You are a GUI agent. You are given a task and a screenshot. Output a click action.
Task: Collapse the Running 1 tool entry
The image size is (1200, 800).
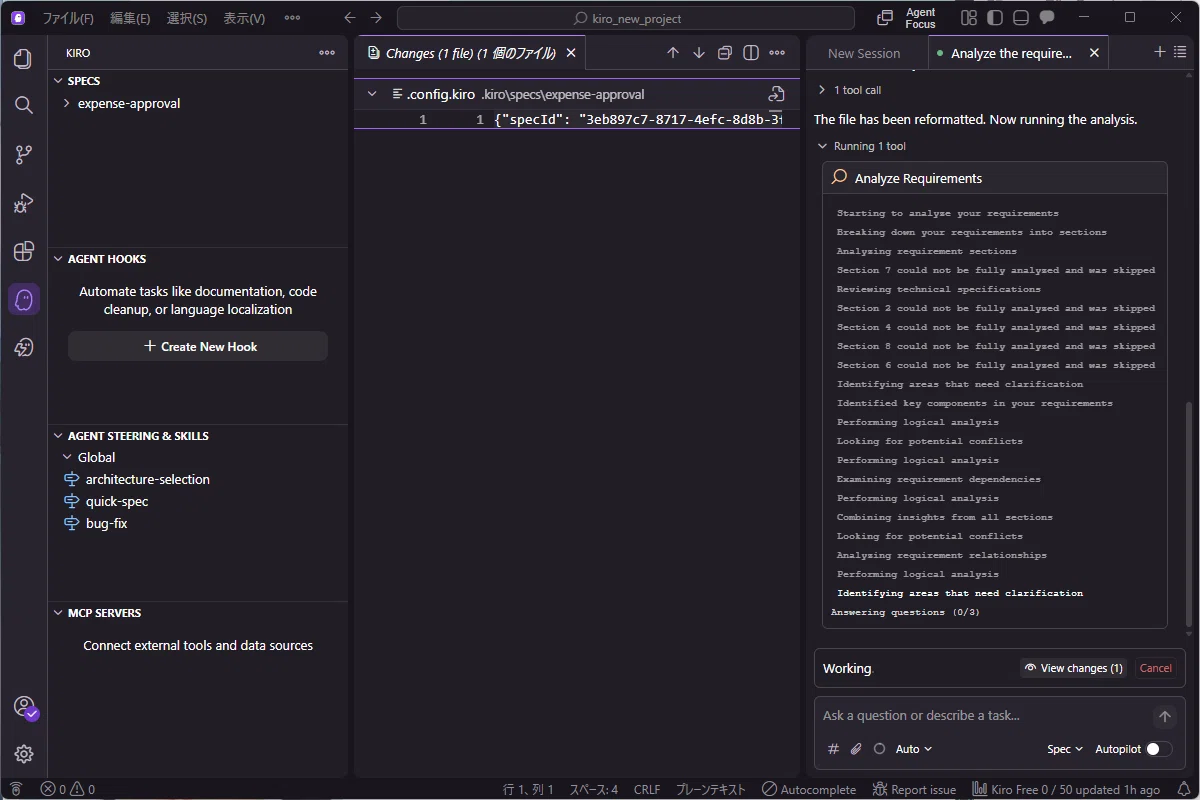click(861, 146)
